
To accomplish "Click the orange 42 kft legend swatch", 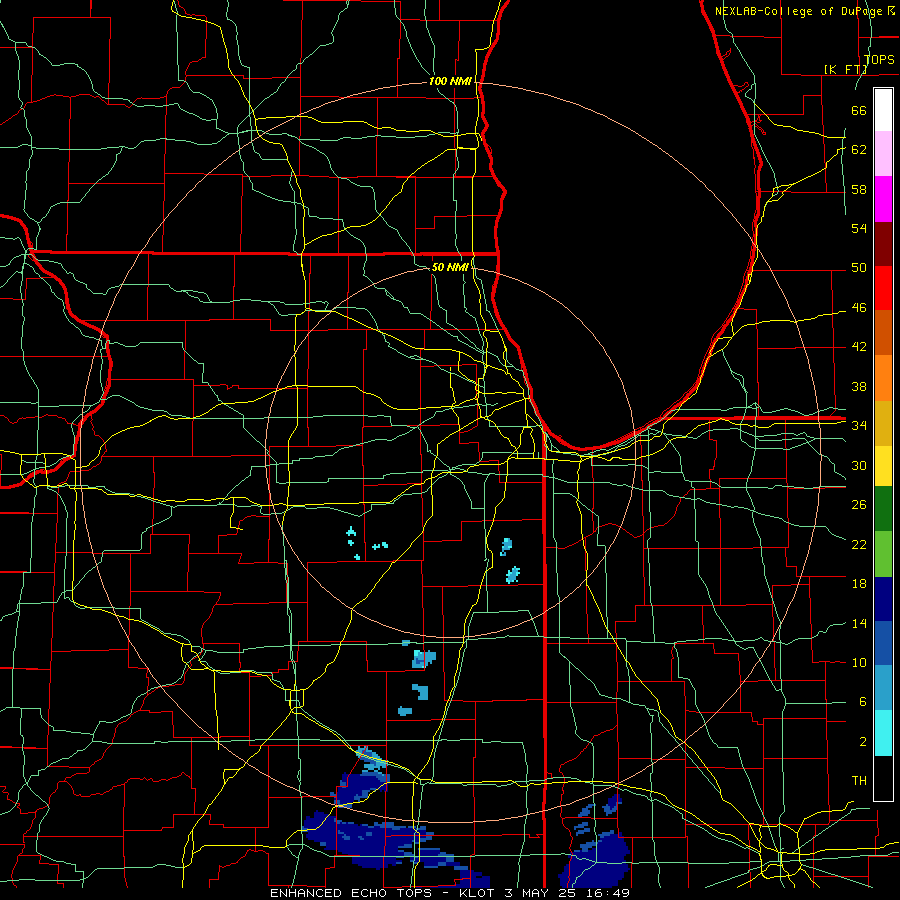I will [883, 378].
